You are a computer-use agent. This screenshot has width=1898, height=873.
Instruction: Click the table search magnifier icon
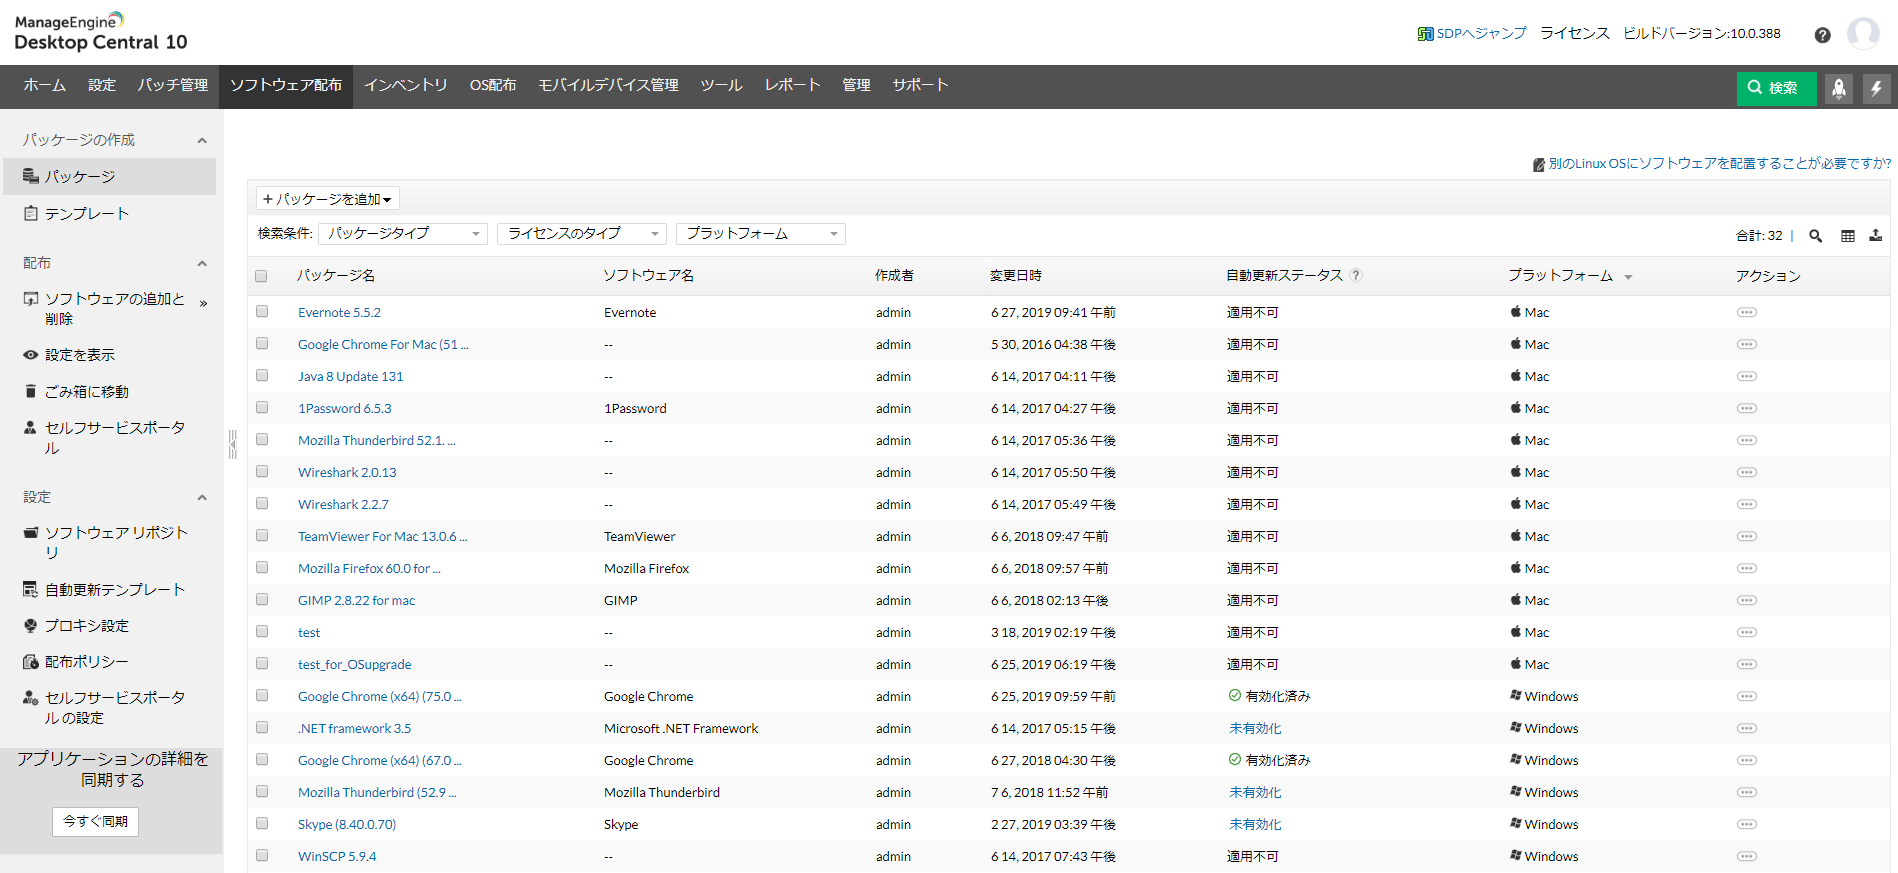pyautogui.click(x=1815, y=236)
